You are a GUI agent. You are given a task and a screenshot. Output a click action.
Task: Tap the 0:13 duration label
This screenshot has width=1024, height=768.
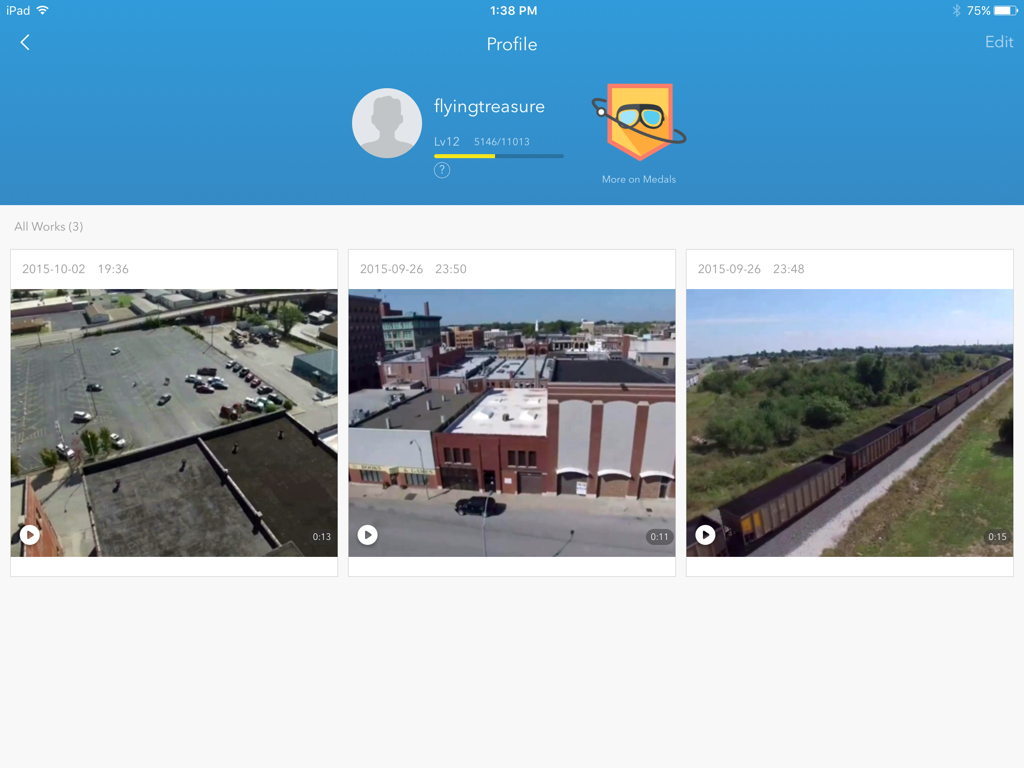click(321, 537)
